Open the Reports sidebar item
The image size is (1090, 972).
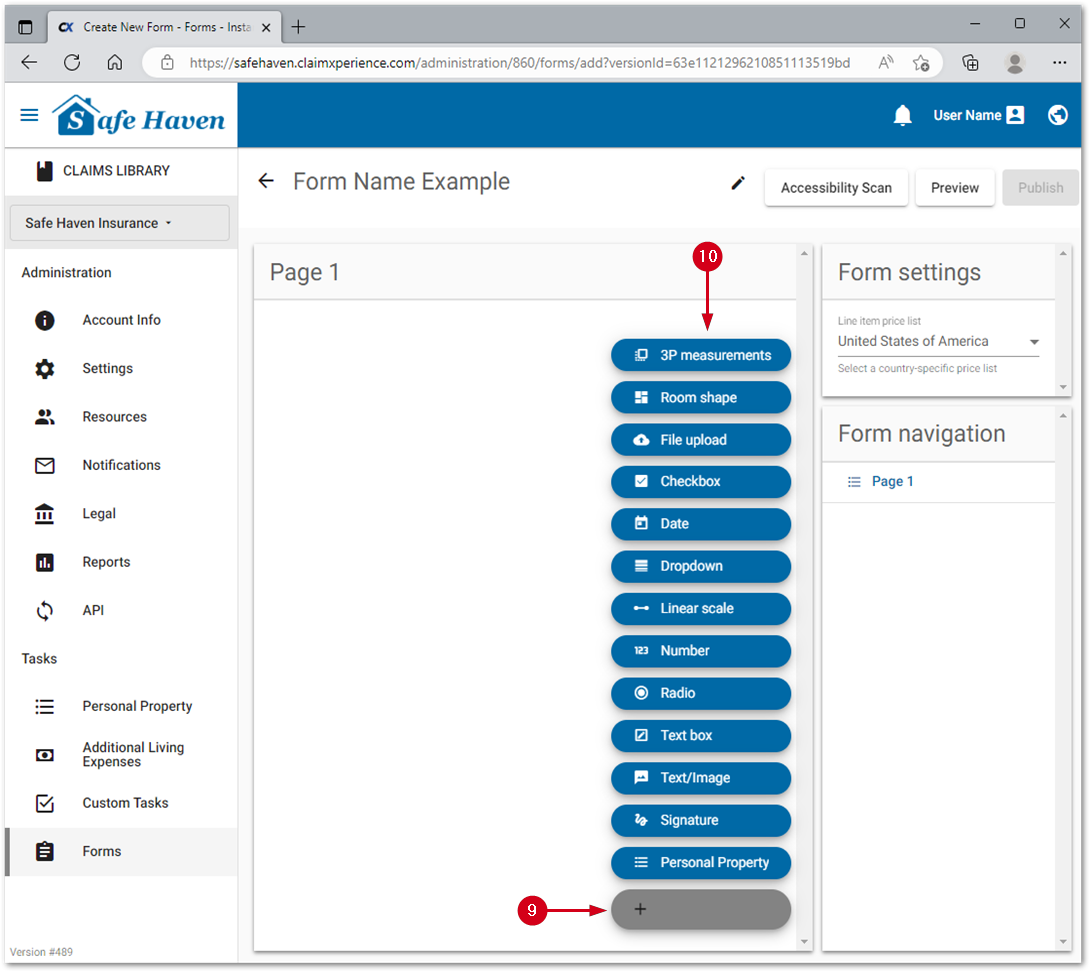pos(106,562)
